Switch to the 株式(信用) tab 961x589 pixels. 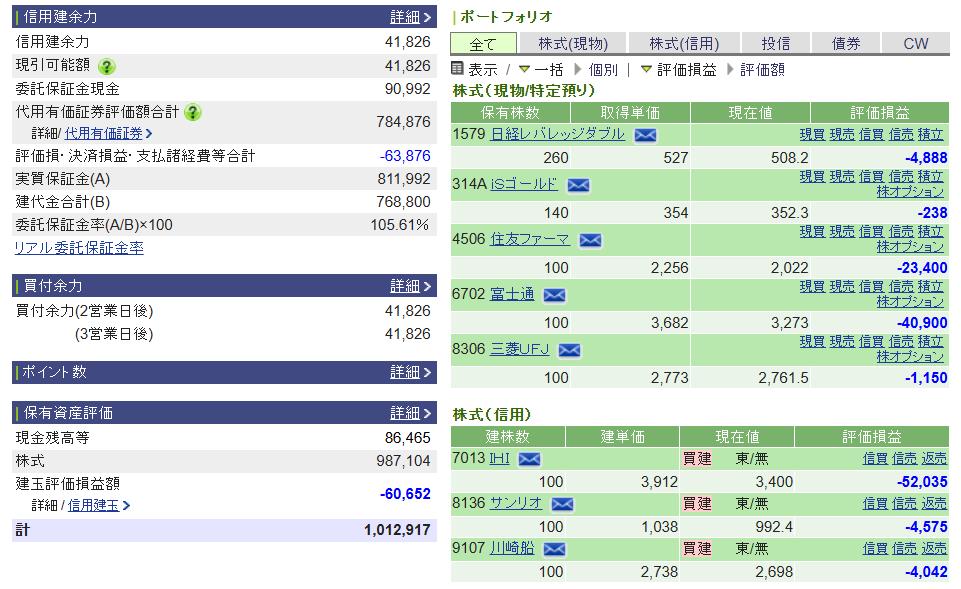tap(684, 43)
